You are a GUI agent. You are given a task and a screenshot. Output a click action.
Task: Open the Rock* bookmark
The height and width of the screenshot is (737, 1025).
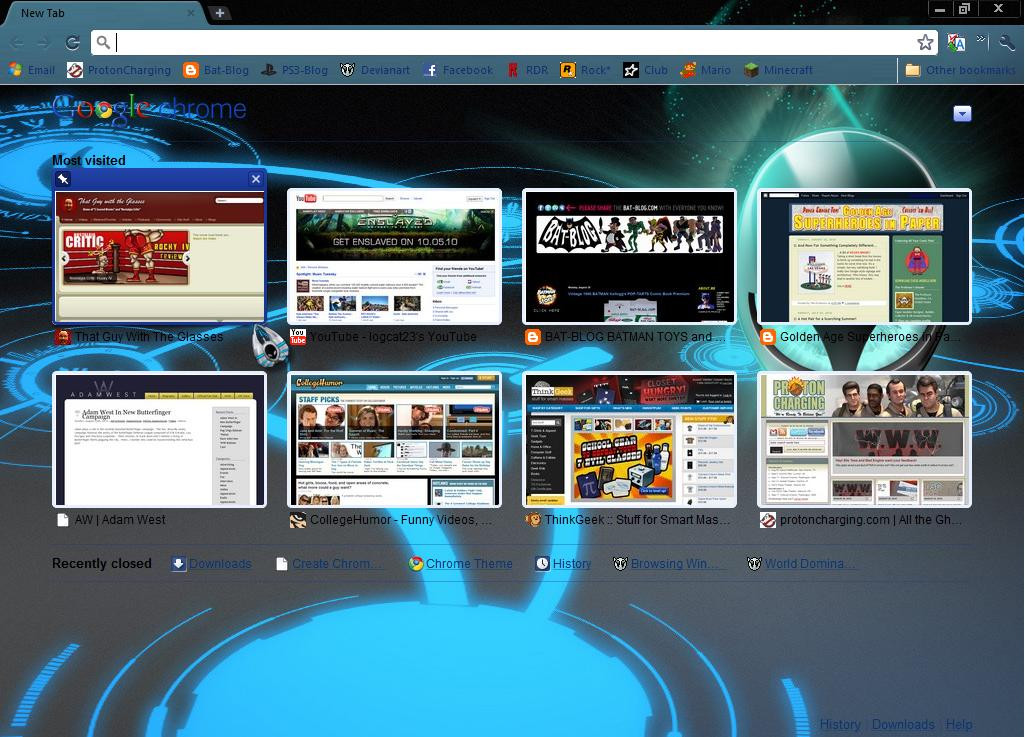pyautogui.click(x=585, y=70)
